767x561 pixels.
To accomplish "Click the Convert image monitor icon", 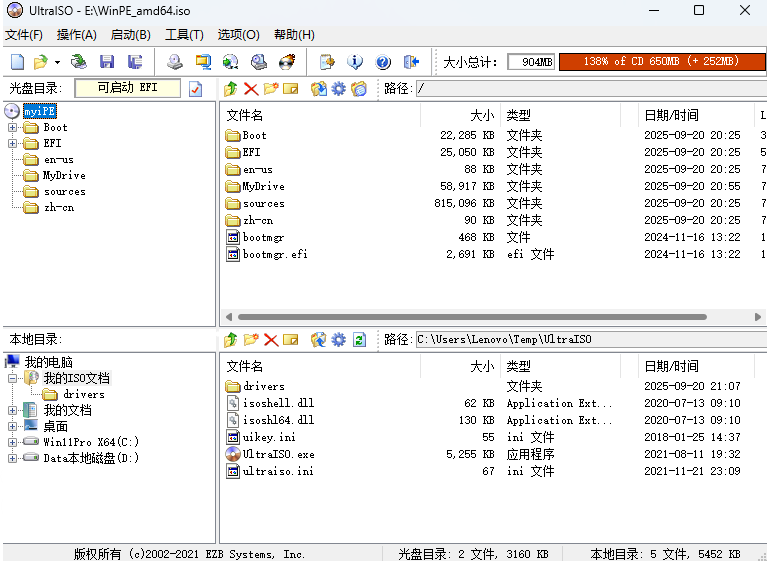I will (x=203, y=62).
